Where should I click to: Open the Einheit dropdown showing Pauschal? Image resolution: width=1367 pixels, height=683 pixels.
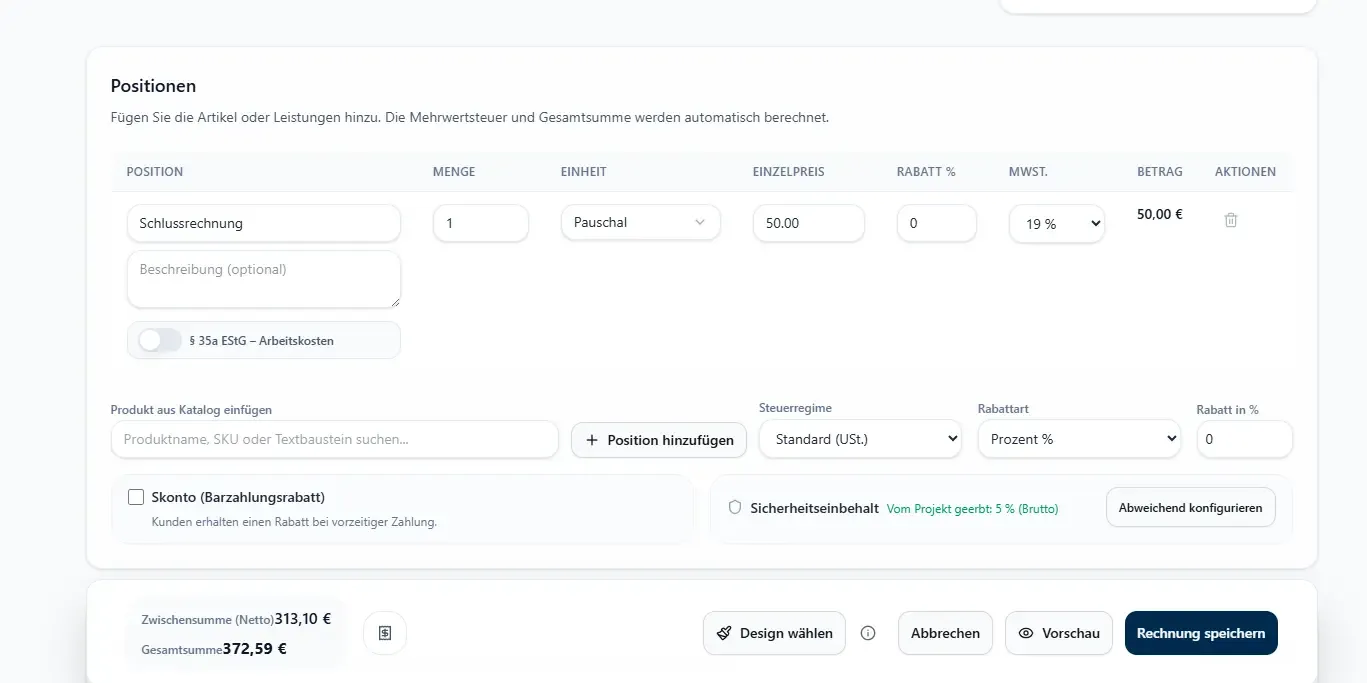[641, 222]
